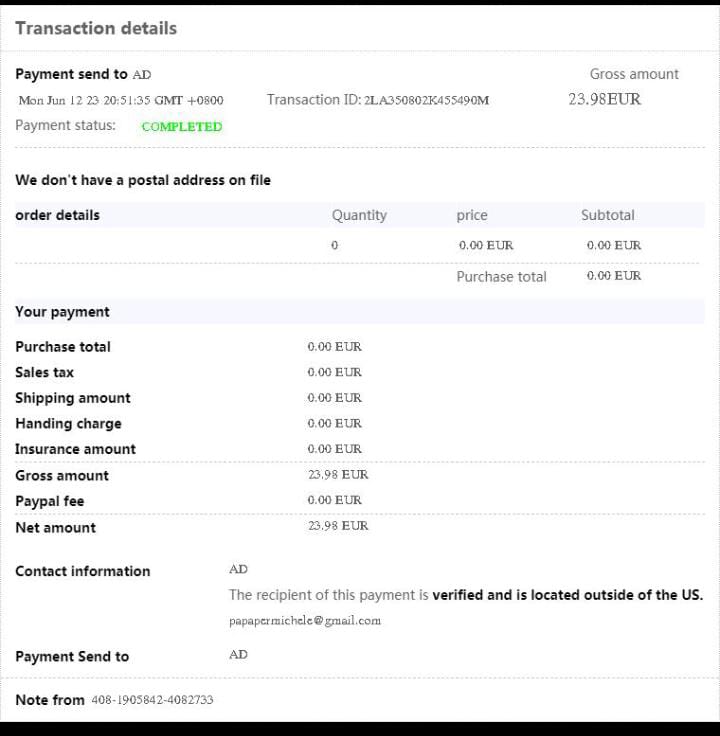Click the Paypal fee row label

[x=49, y=501]
